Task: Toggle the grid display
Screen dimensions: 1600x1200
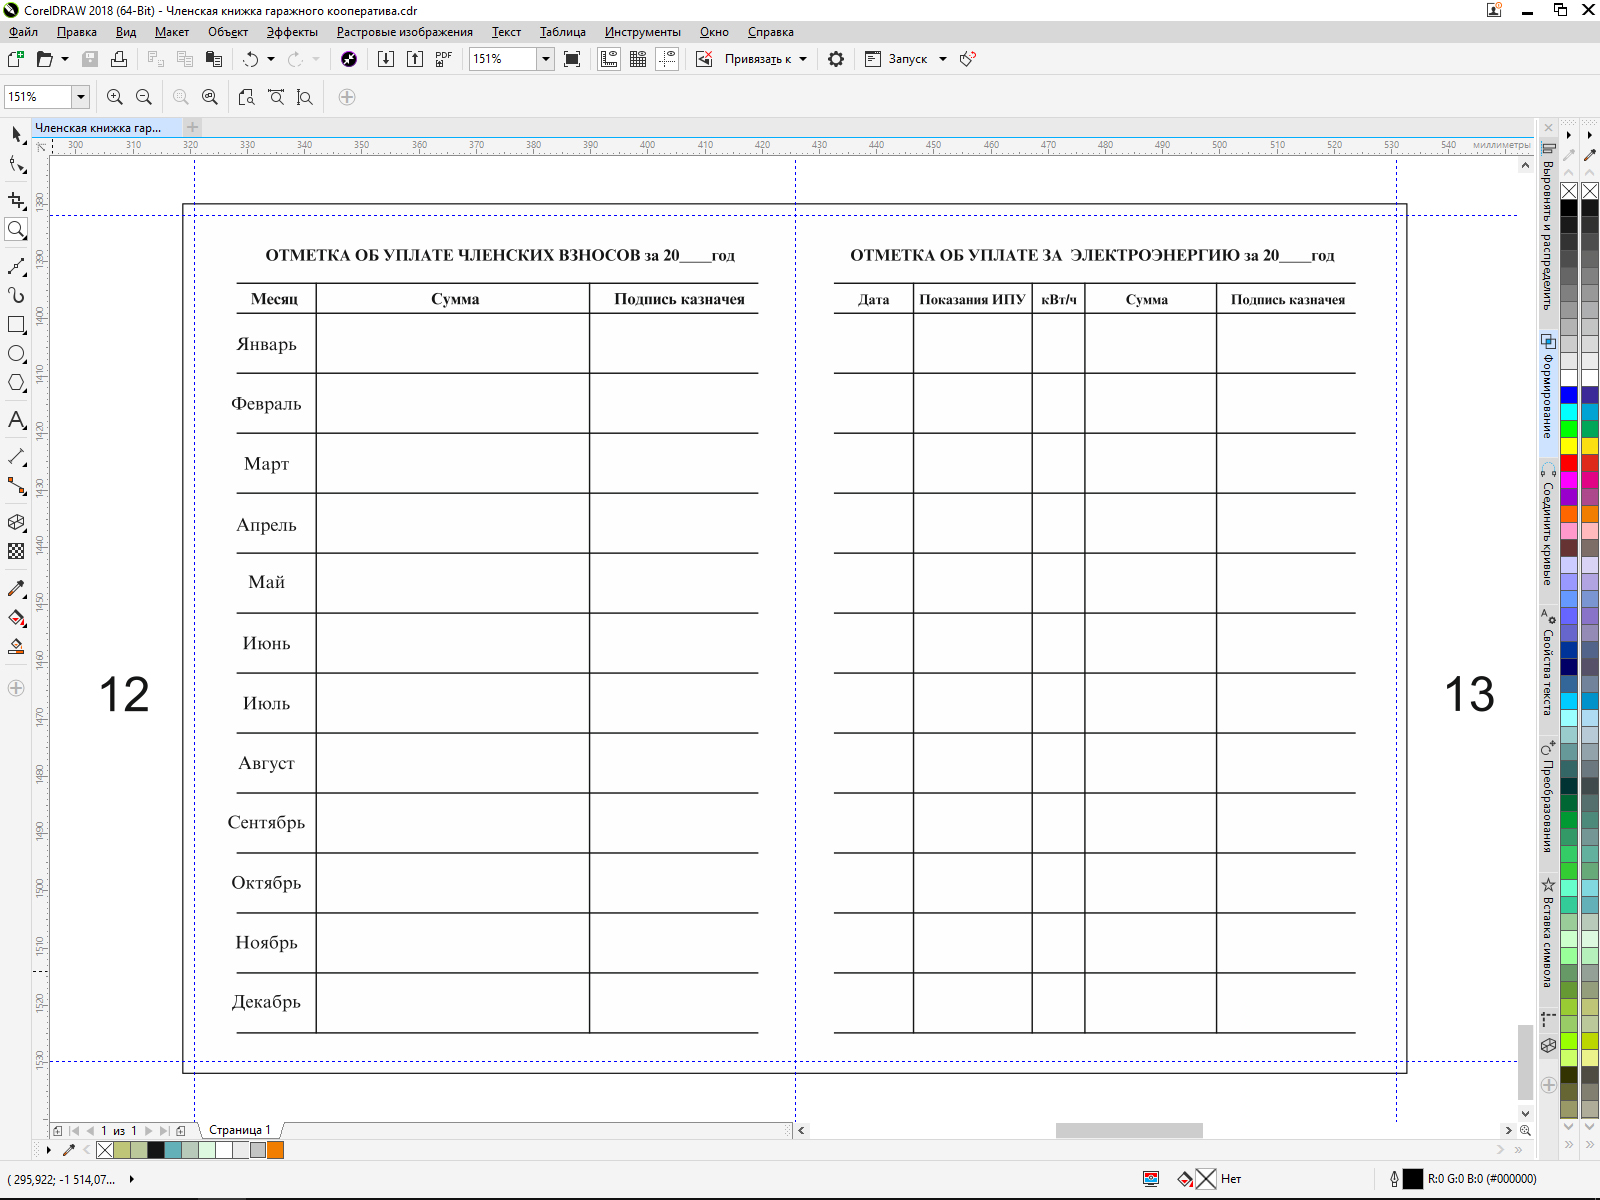Action: (638, 59)
